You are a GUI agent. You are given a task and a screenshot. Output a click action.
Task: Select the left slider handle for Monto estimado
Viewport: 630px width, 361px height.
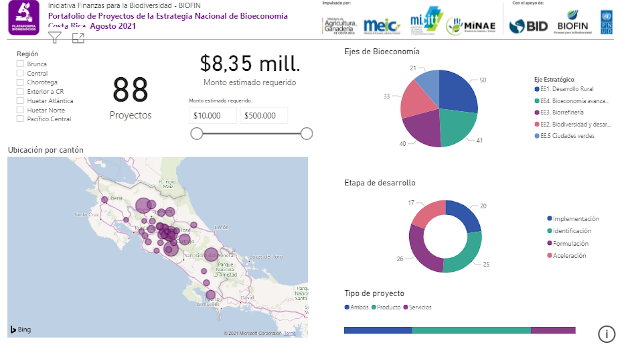coord(196,133)
